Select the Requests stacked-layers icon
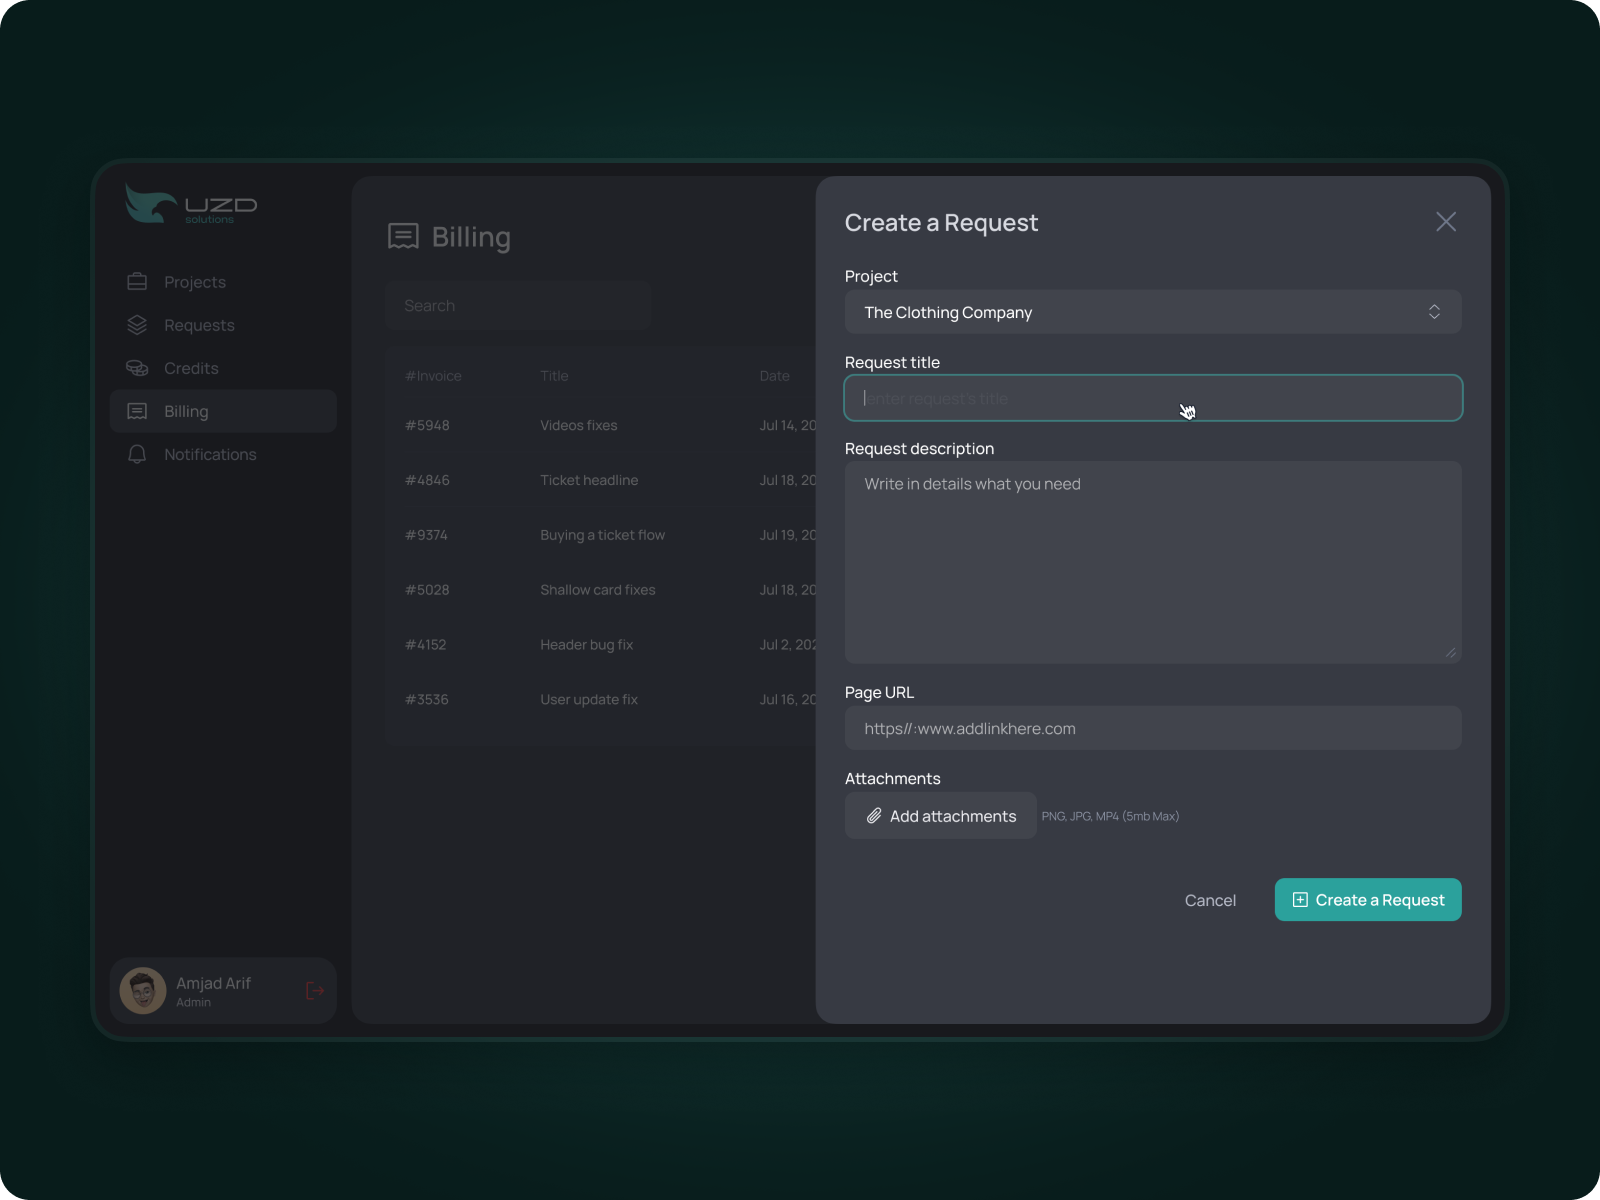Viewport: 1600px width, 1200px height. point(138,324)
